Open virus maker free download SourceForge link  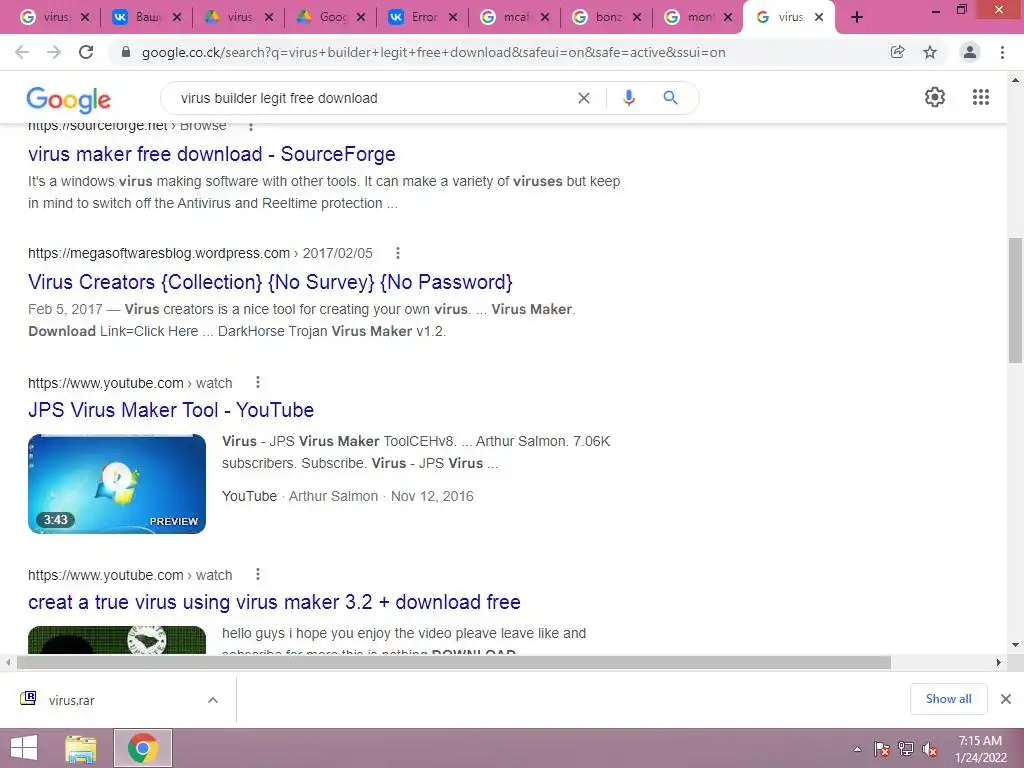212,154
